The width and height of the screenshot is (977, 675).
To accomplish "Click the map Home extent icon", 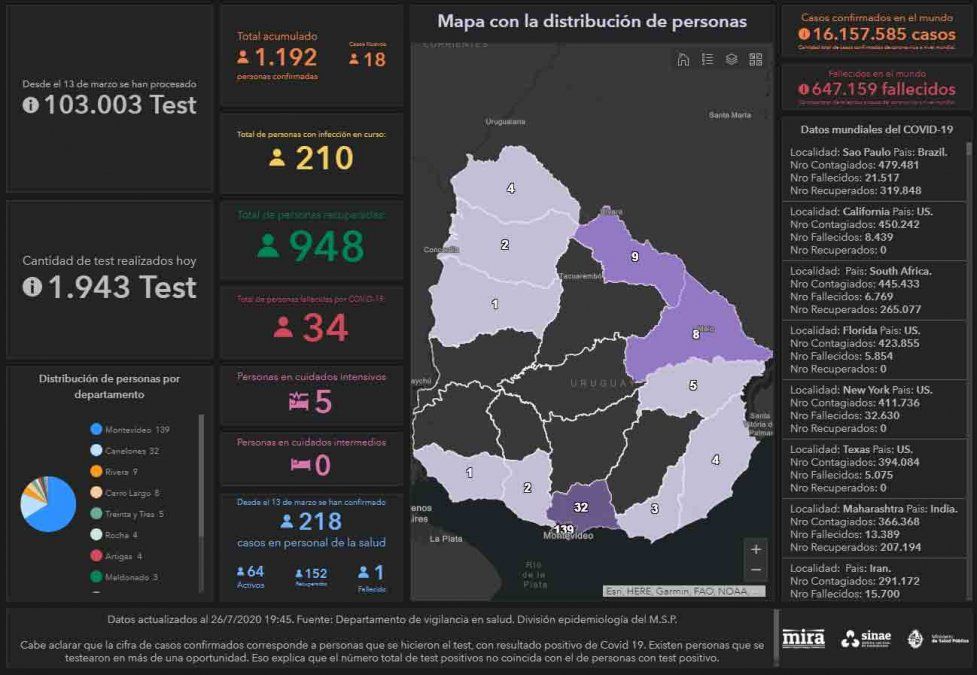I will [683, 60].
